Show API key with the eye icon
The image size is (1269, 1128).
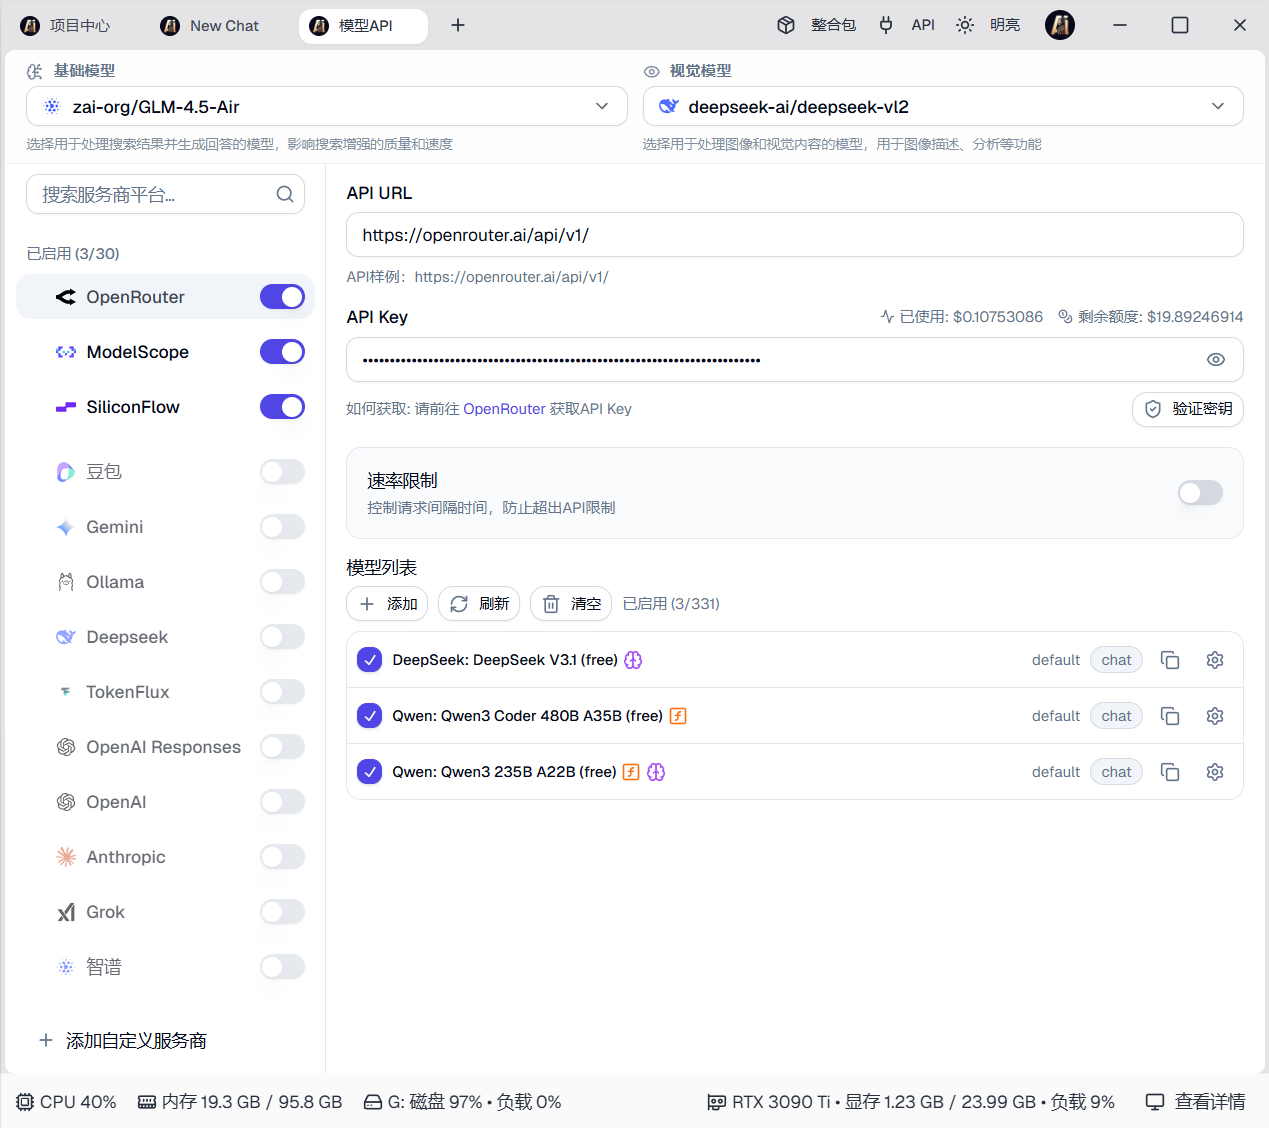click(1215, 360)
